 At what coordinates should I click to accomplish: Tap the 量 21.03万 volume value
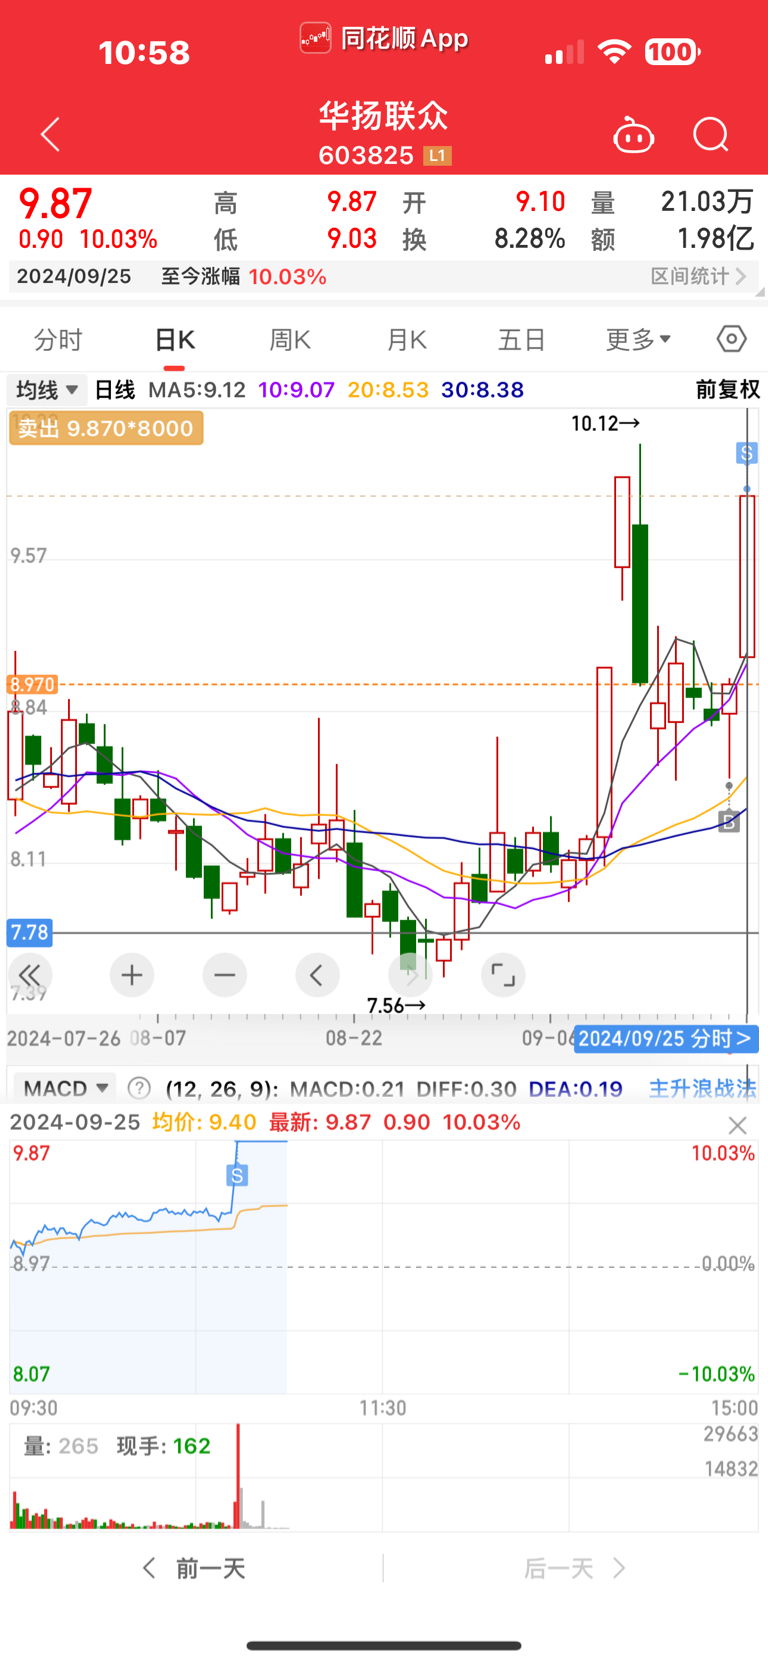coord(672,202)
